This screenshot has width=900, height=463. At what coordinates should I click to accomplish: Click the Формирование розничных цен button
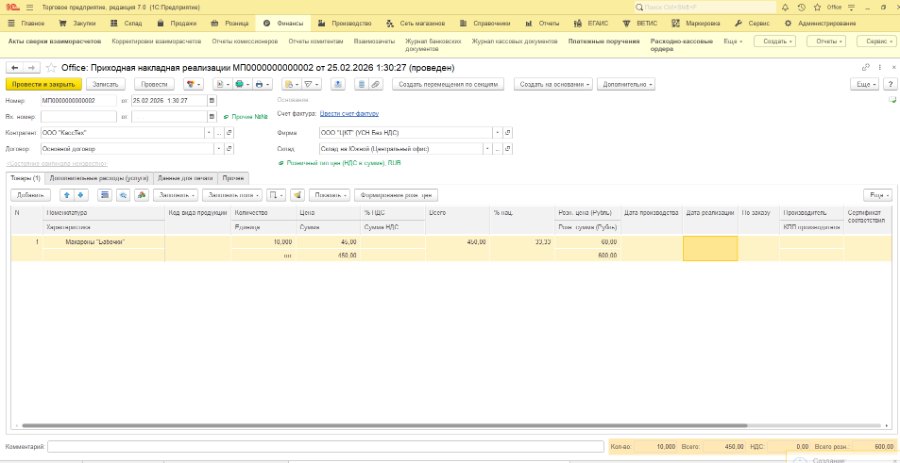pos(395,195)
